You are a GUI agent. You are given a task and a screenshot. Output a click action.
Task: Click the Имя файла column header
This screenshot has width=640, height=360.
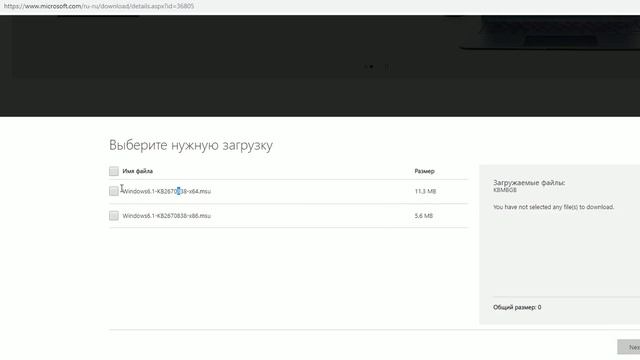138,171
